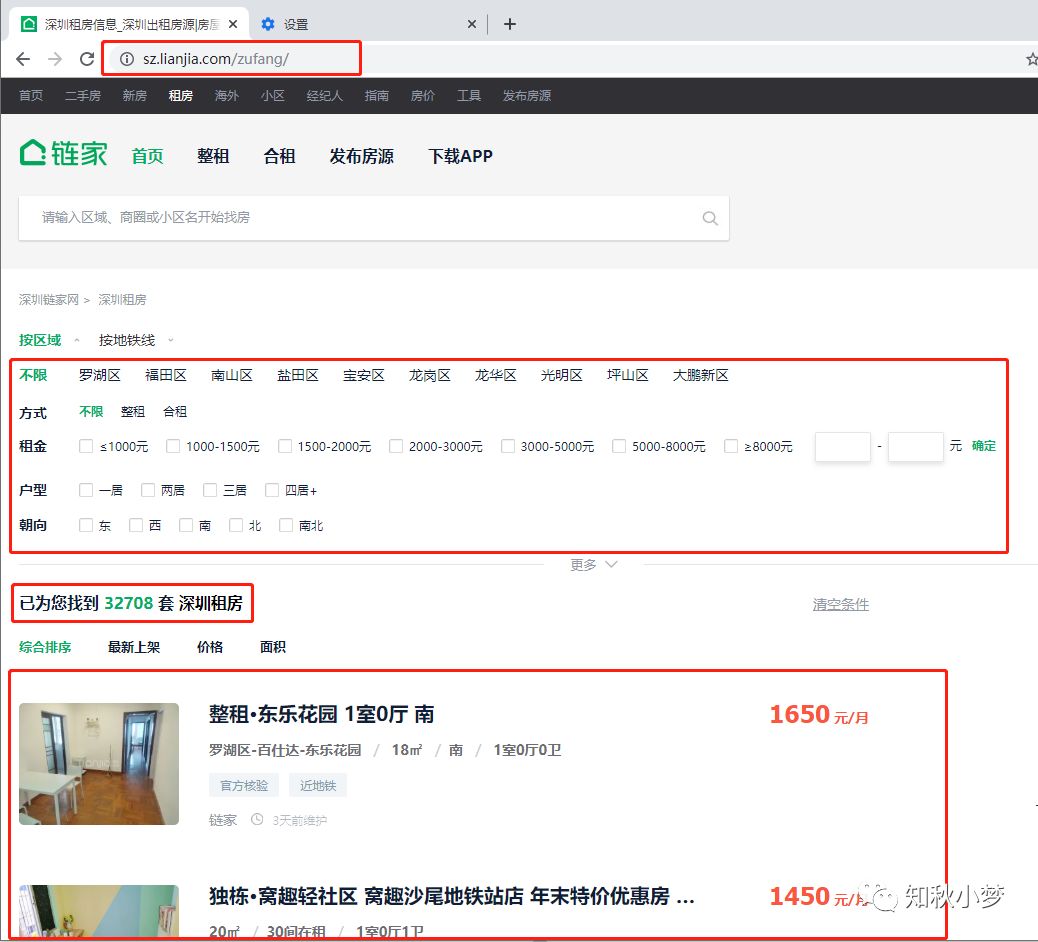The image size is (1038, 942).
Task: Click the 近地铁 tag on 东乐花园 listing
Action: 318,786
